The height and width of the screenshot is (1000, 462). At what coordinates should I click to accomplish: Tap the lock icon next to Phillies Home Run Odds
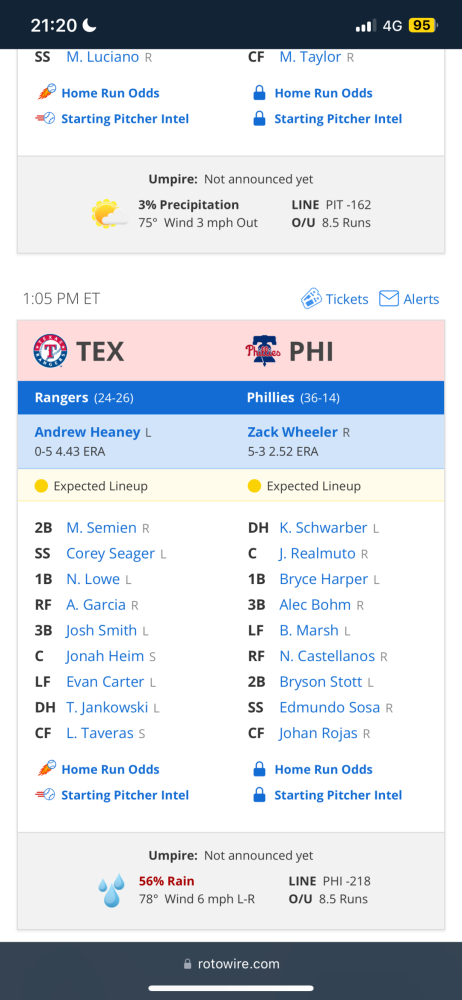click(x=259, y=770)
